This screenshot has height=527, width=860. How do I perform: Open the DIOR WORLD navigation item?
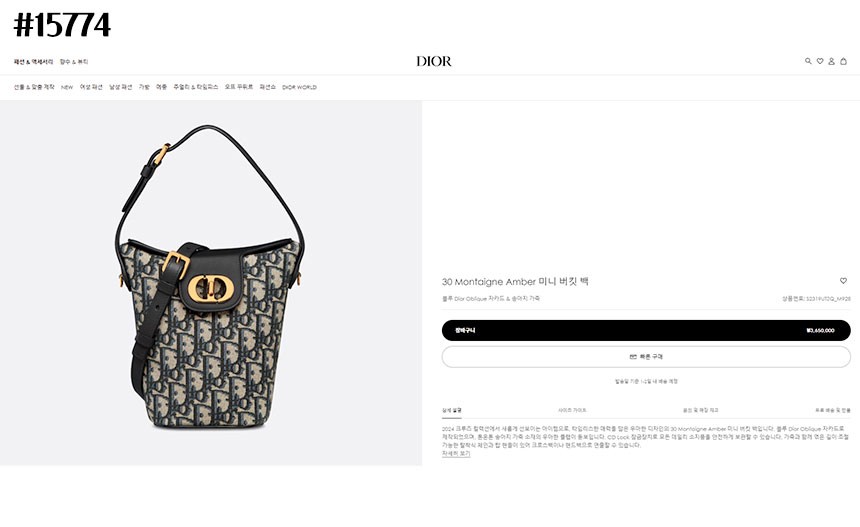pyautogui.click(x=299, y=87)
